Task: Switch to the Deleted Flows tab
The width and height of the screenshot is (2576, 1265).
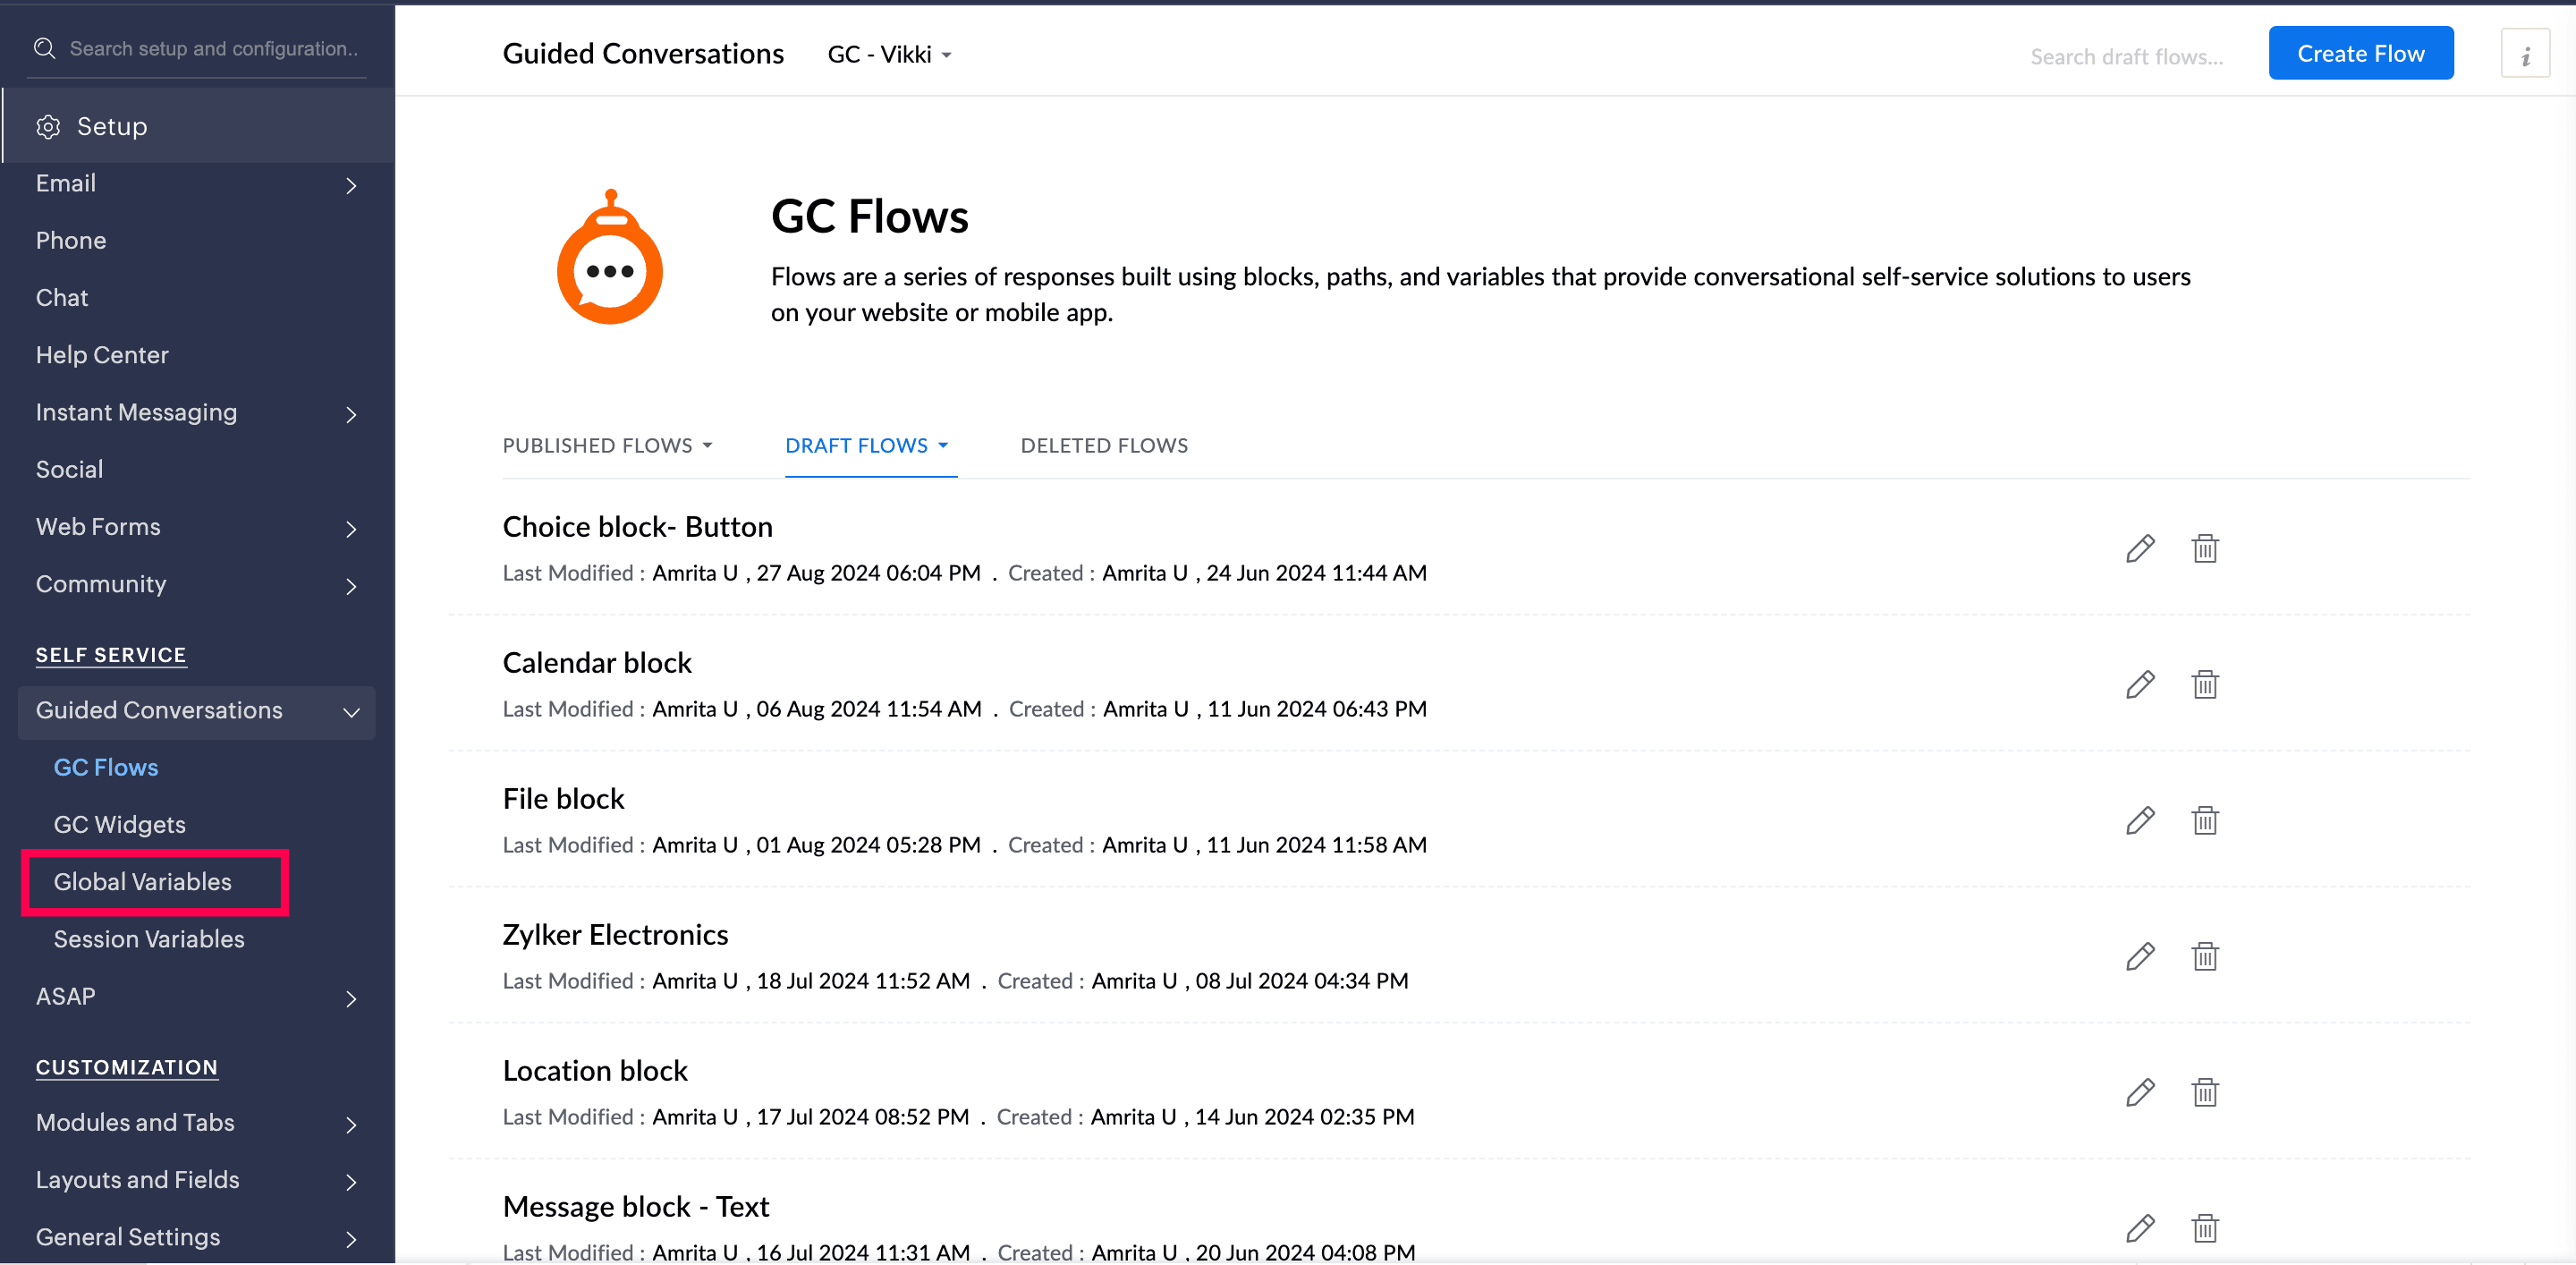Action: 1103,445
